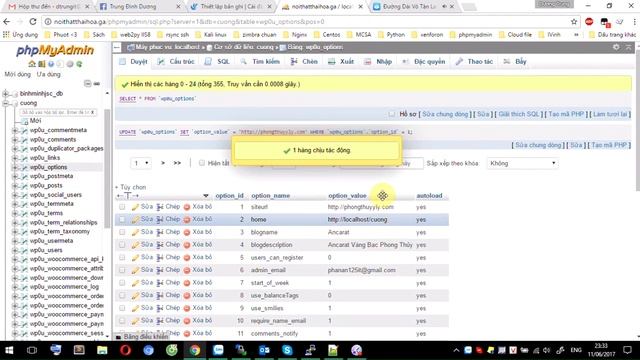The width and height of the screenshot is (640, 360).
Task: Open the wp0u_options table in sidebar
Action: [49, 167]
